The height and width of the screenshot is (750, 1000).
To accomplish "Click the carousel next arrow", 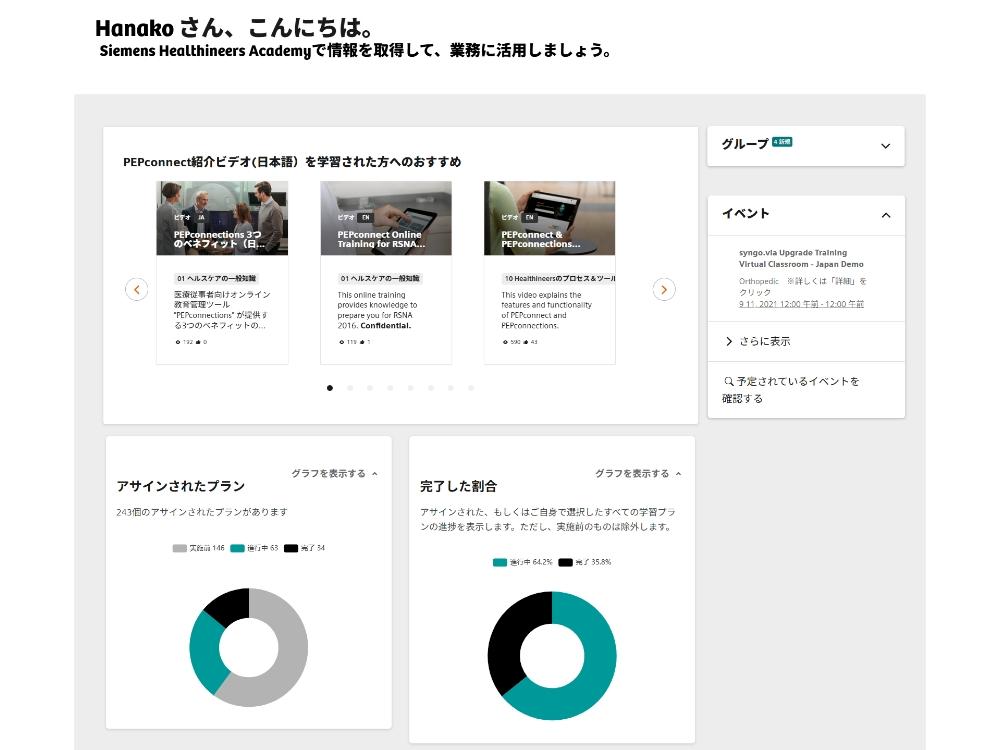I will (664, 289).
